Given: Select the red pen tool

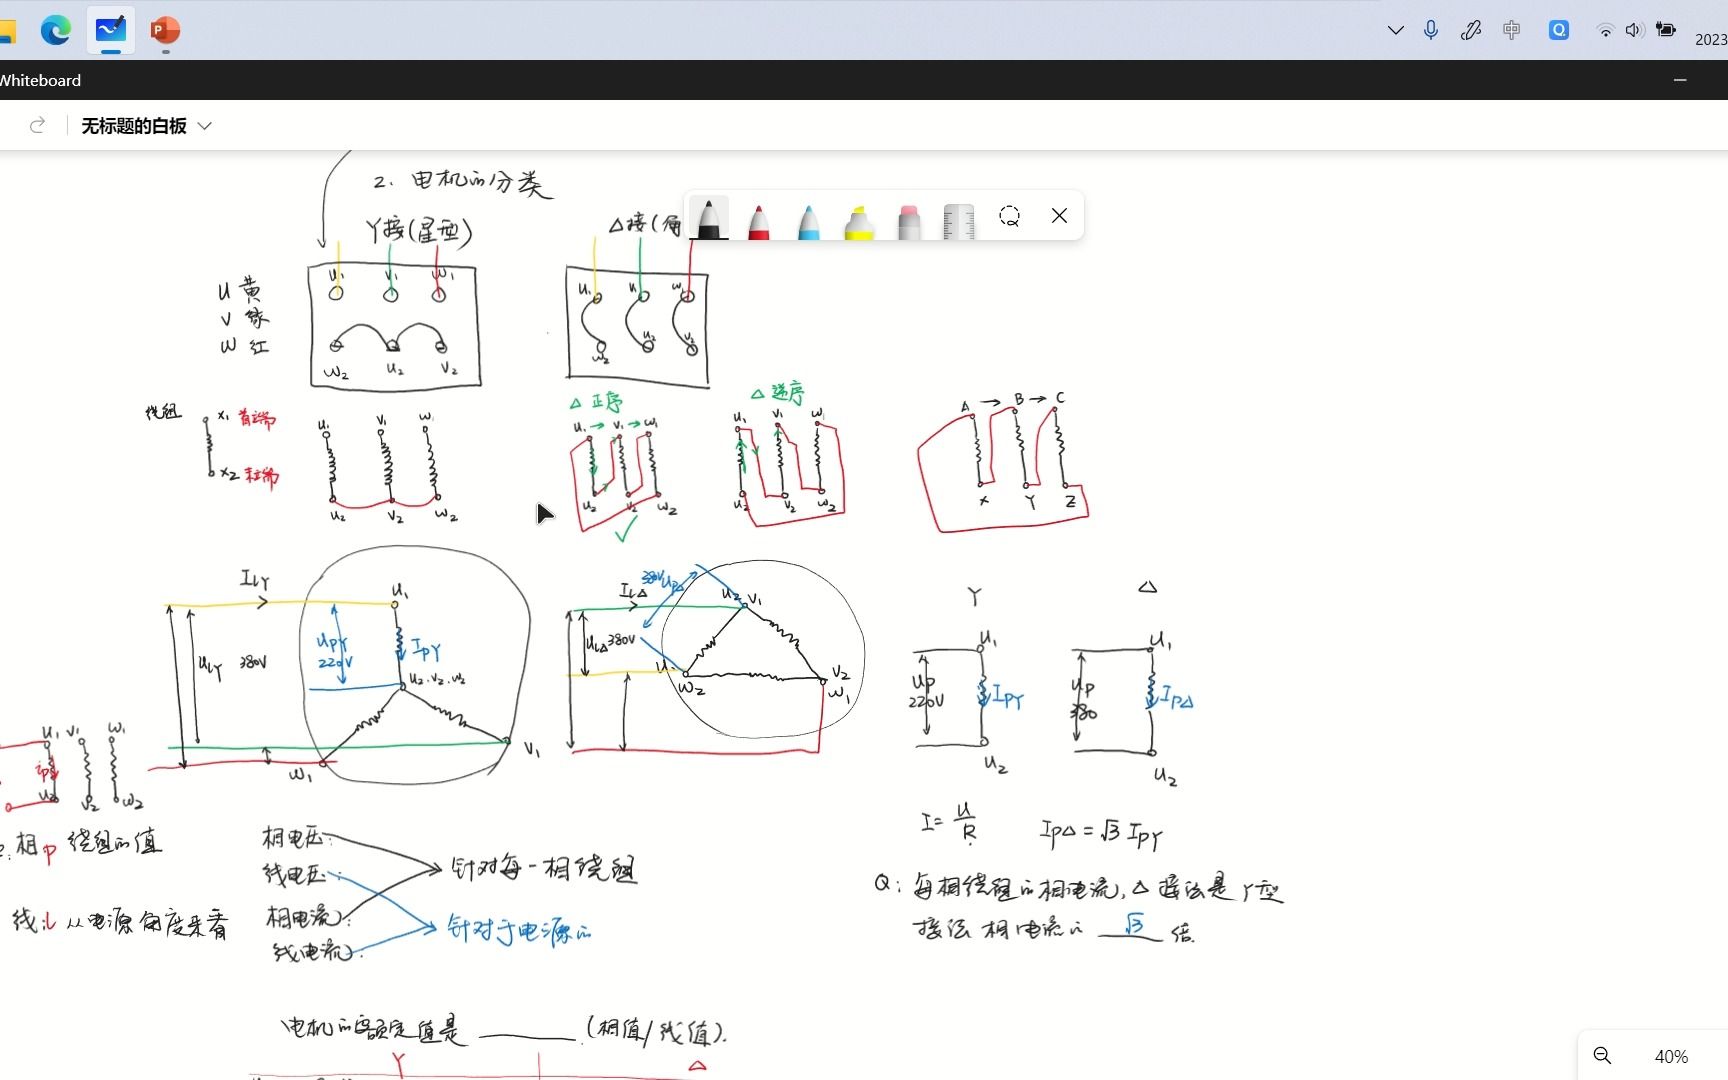Looking at the screenshot, I should coord(759,221).
